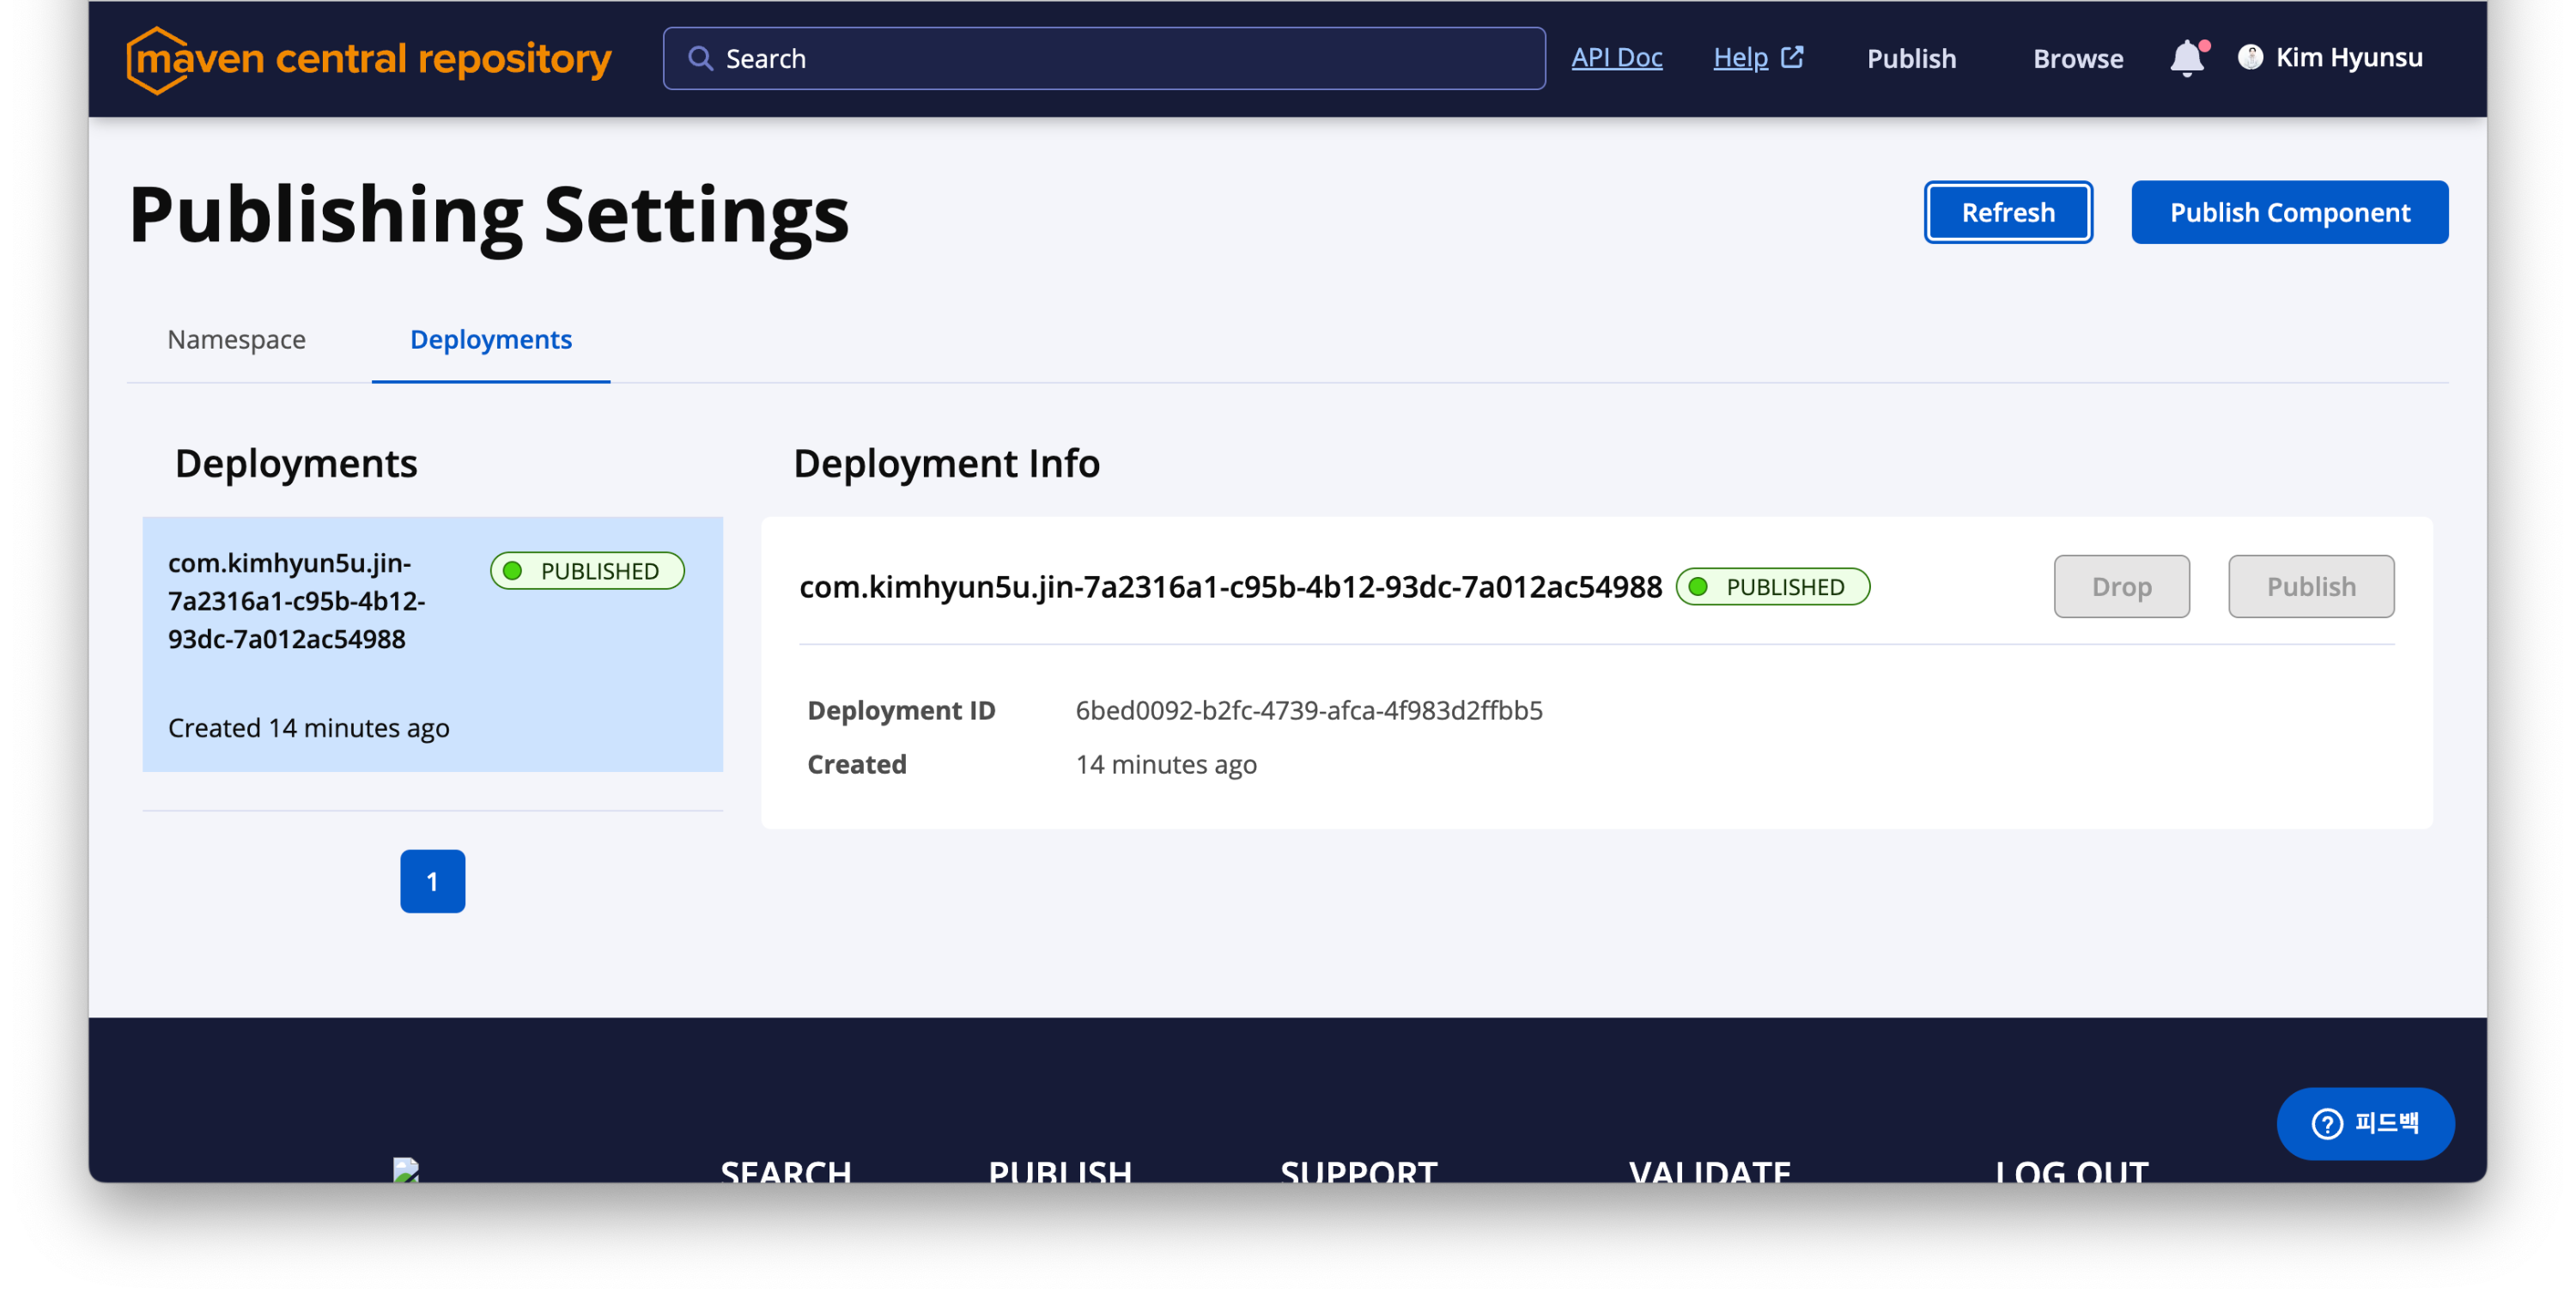Click the search magnifier icon
The width and height of the screenshot is (2576, 1300).
[700, 59]
